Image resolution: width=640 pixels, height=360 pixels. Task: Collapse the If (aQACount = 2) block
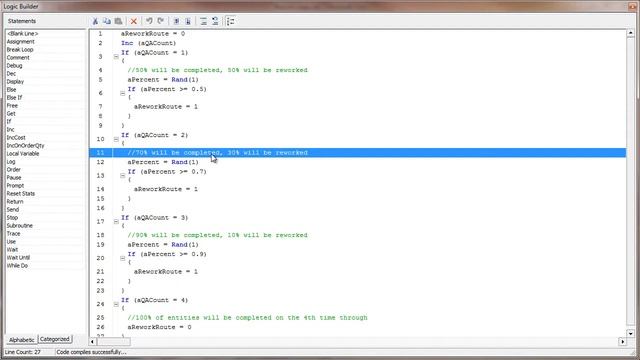tap(116, 139)
